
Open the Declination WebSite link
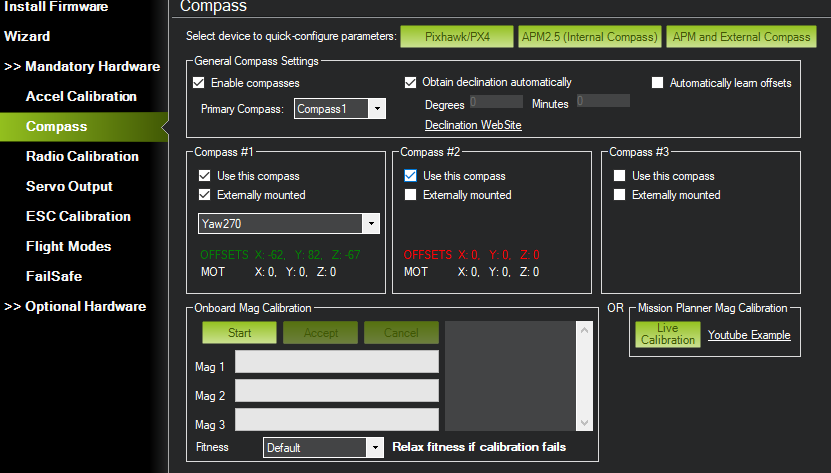click(473, 125)
